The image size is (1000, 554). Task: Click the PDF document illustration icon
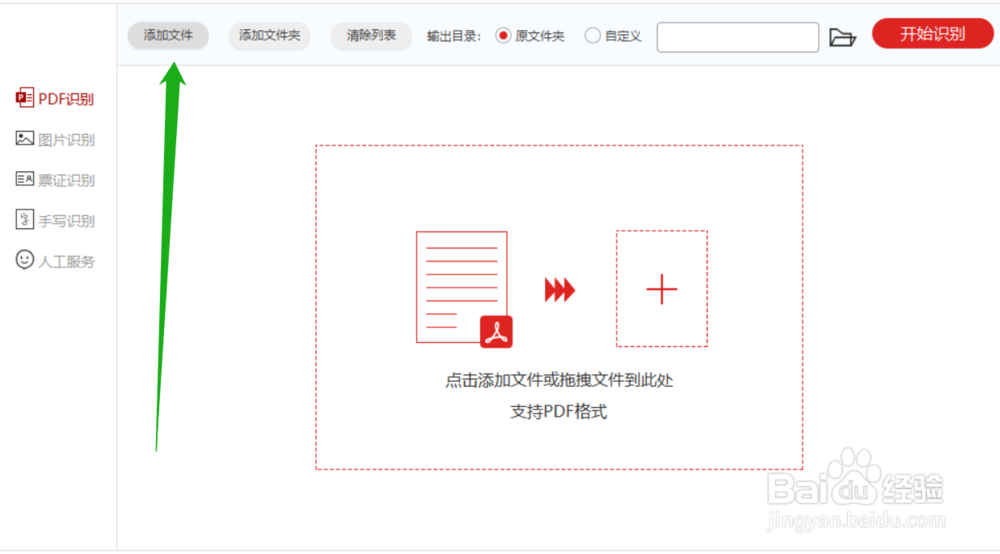(x=462, y=287)
